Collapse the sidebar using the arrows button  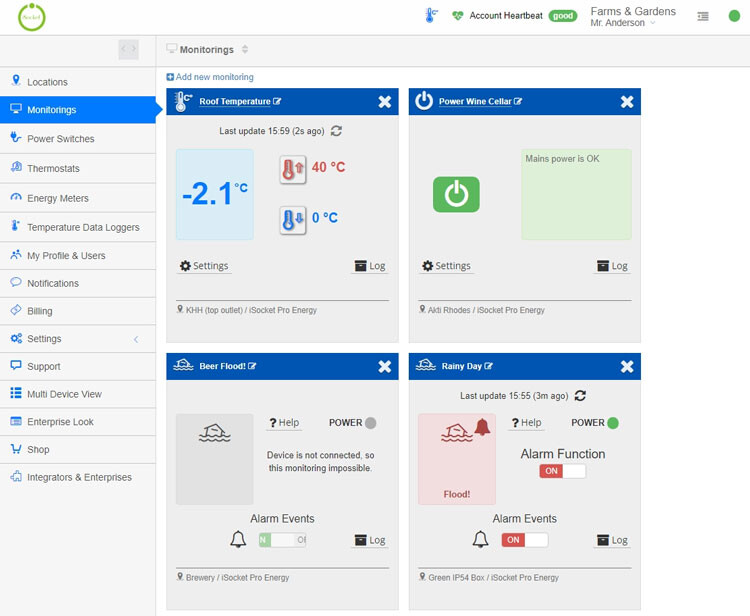point(128,49)
